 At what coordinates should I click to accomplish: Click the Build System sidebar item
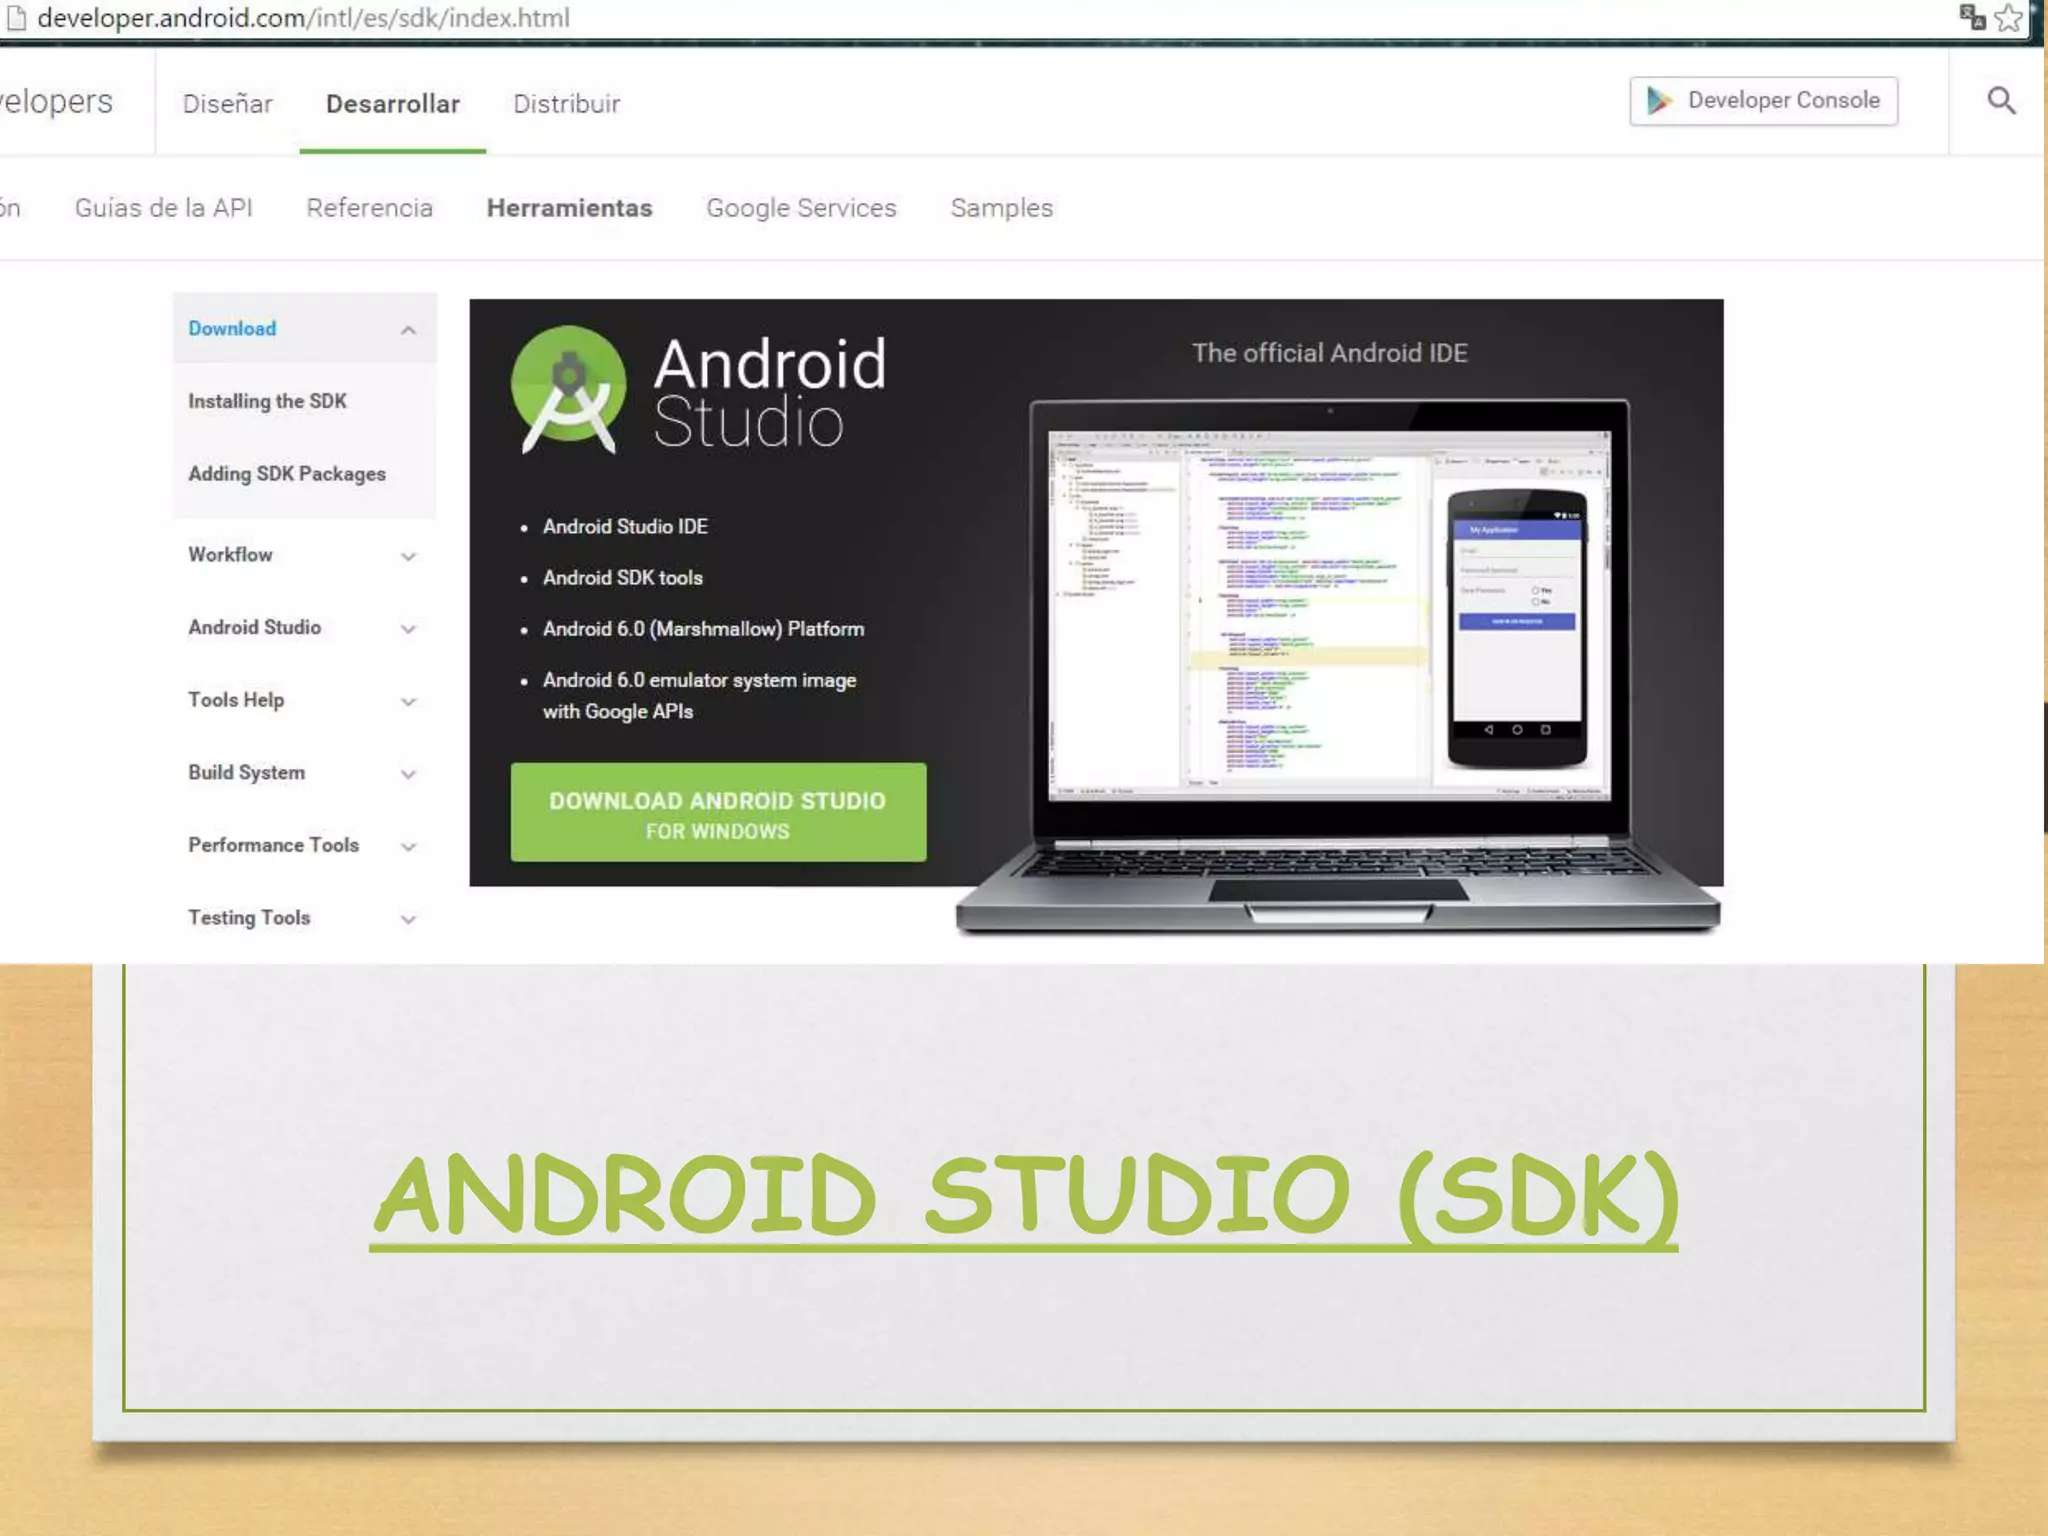point(246,772)
